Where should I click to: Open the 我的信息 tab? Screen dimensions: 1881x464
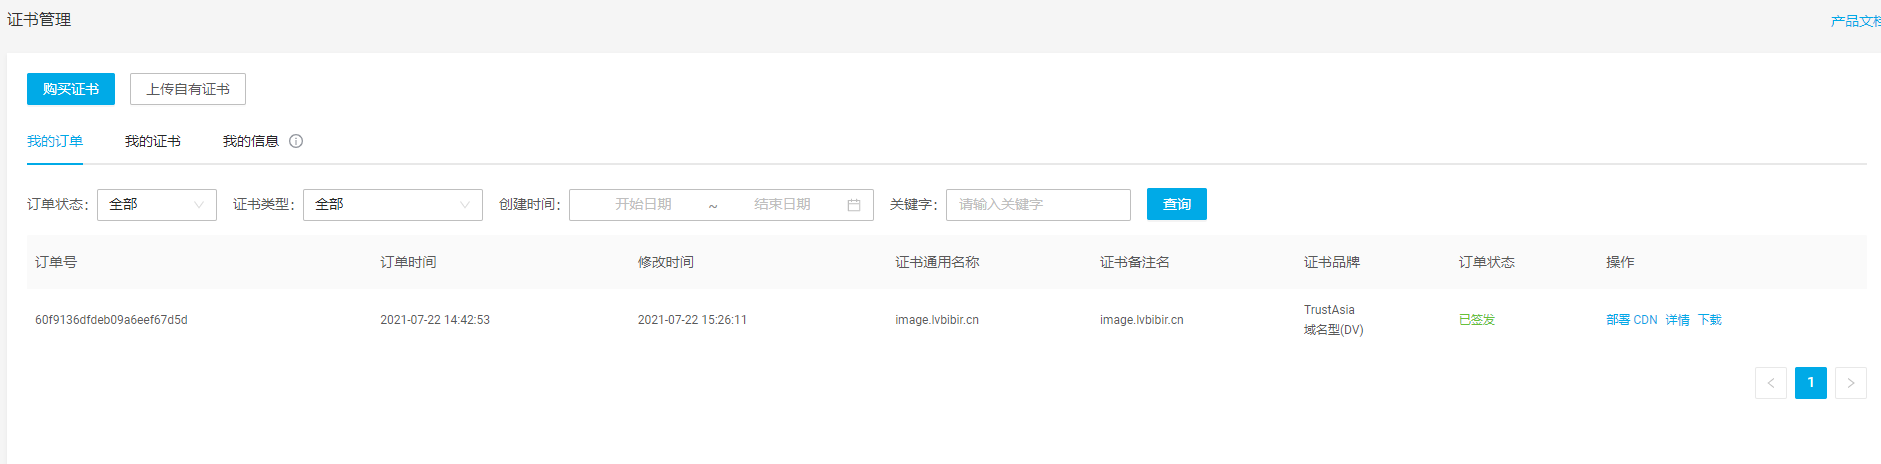[250, 141]
